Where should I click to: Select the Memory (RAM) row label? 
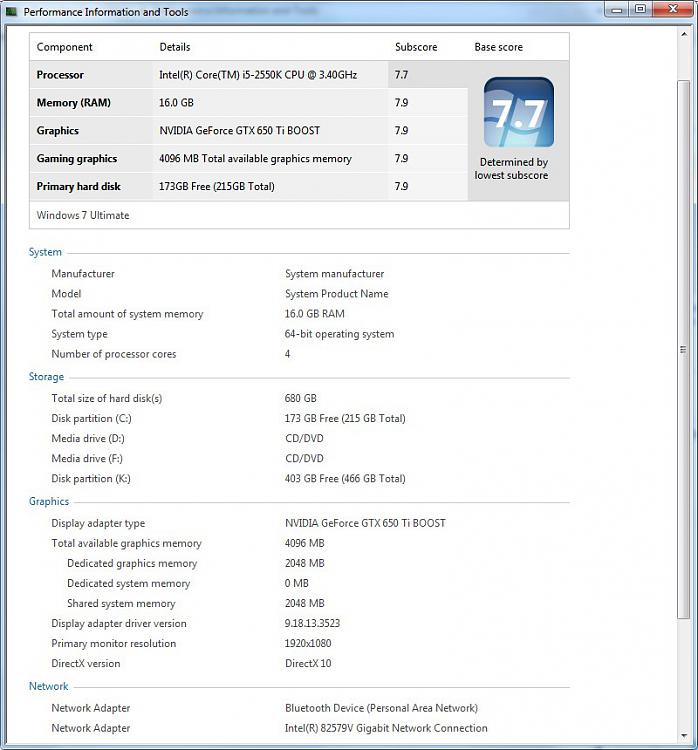pyautogui.click(x=73, y=102)
